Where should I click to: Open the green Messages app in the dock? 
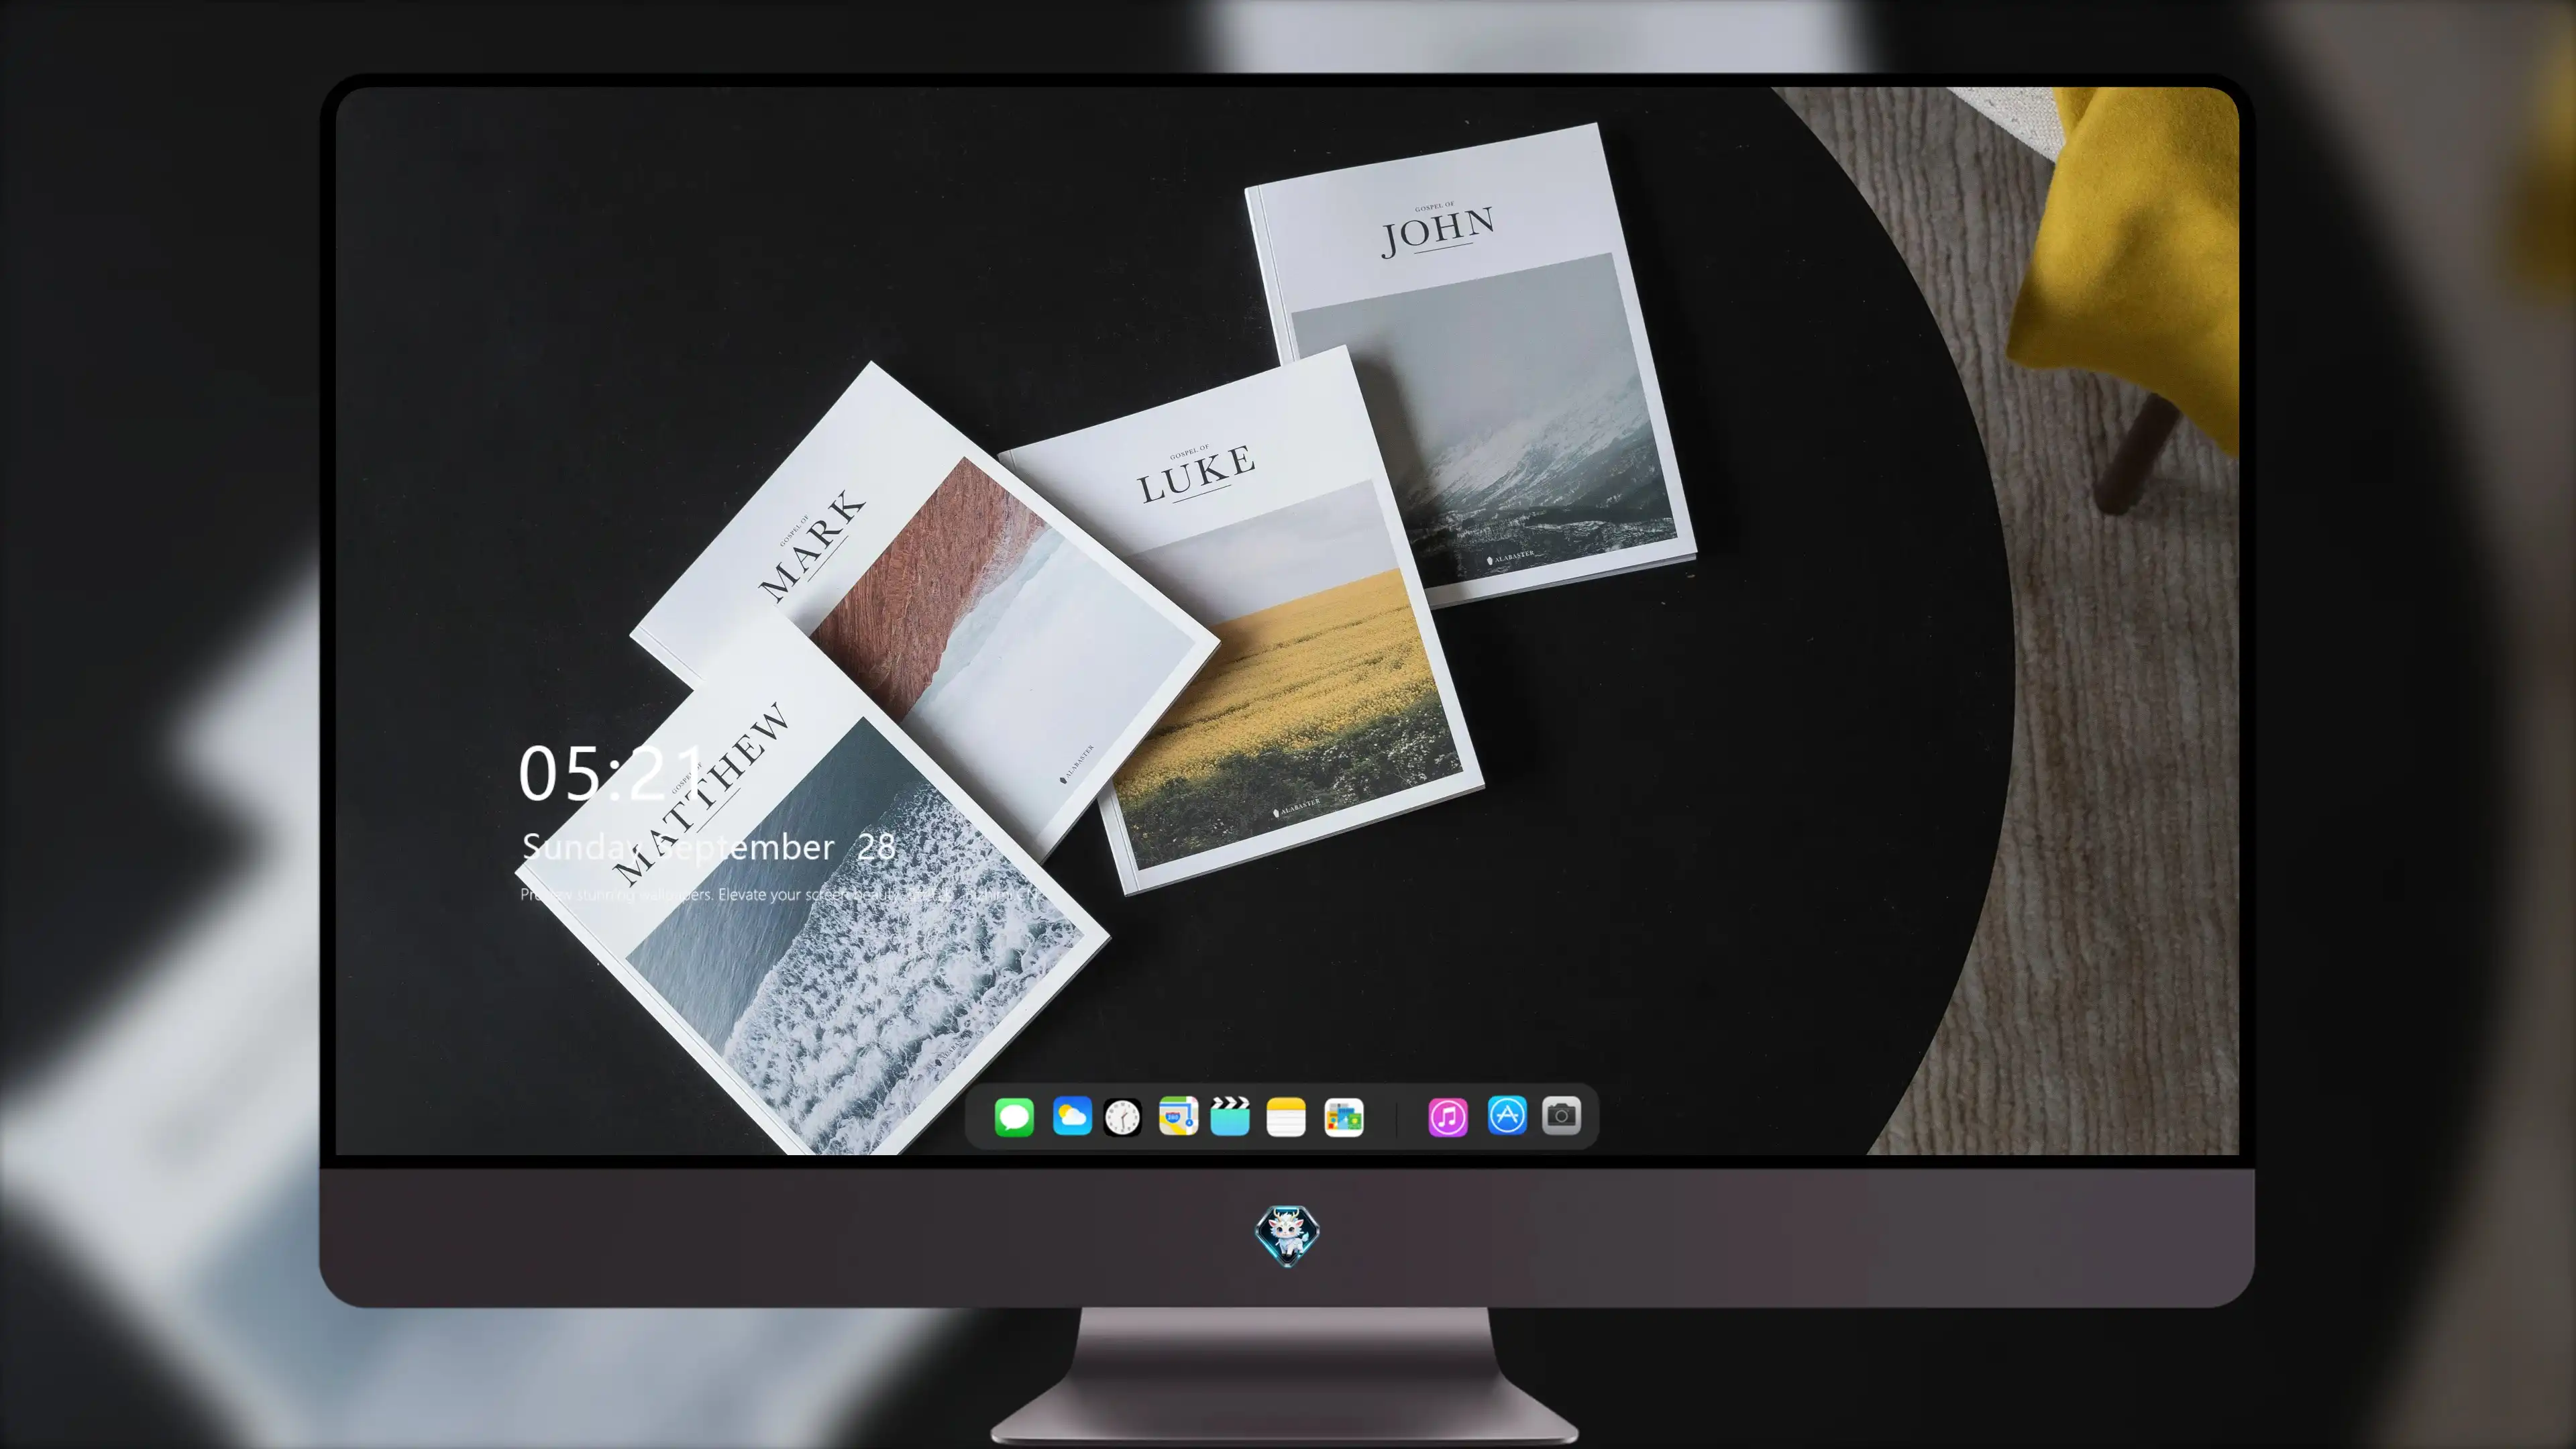coord(1014,1116)
